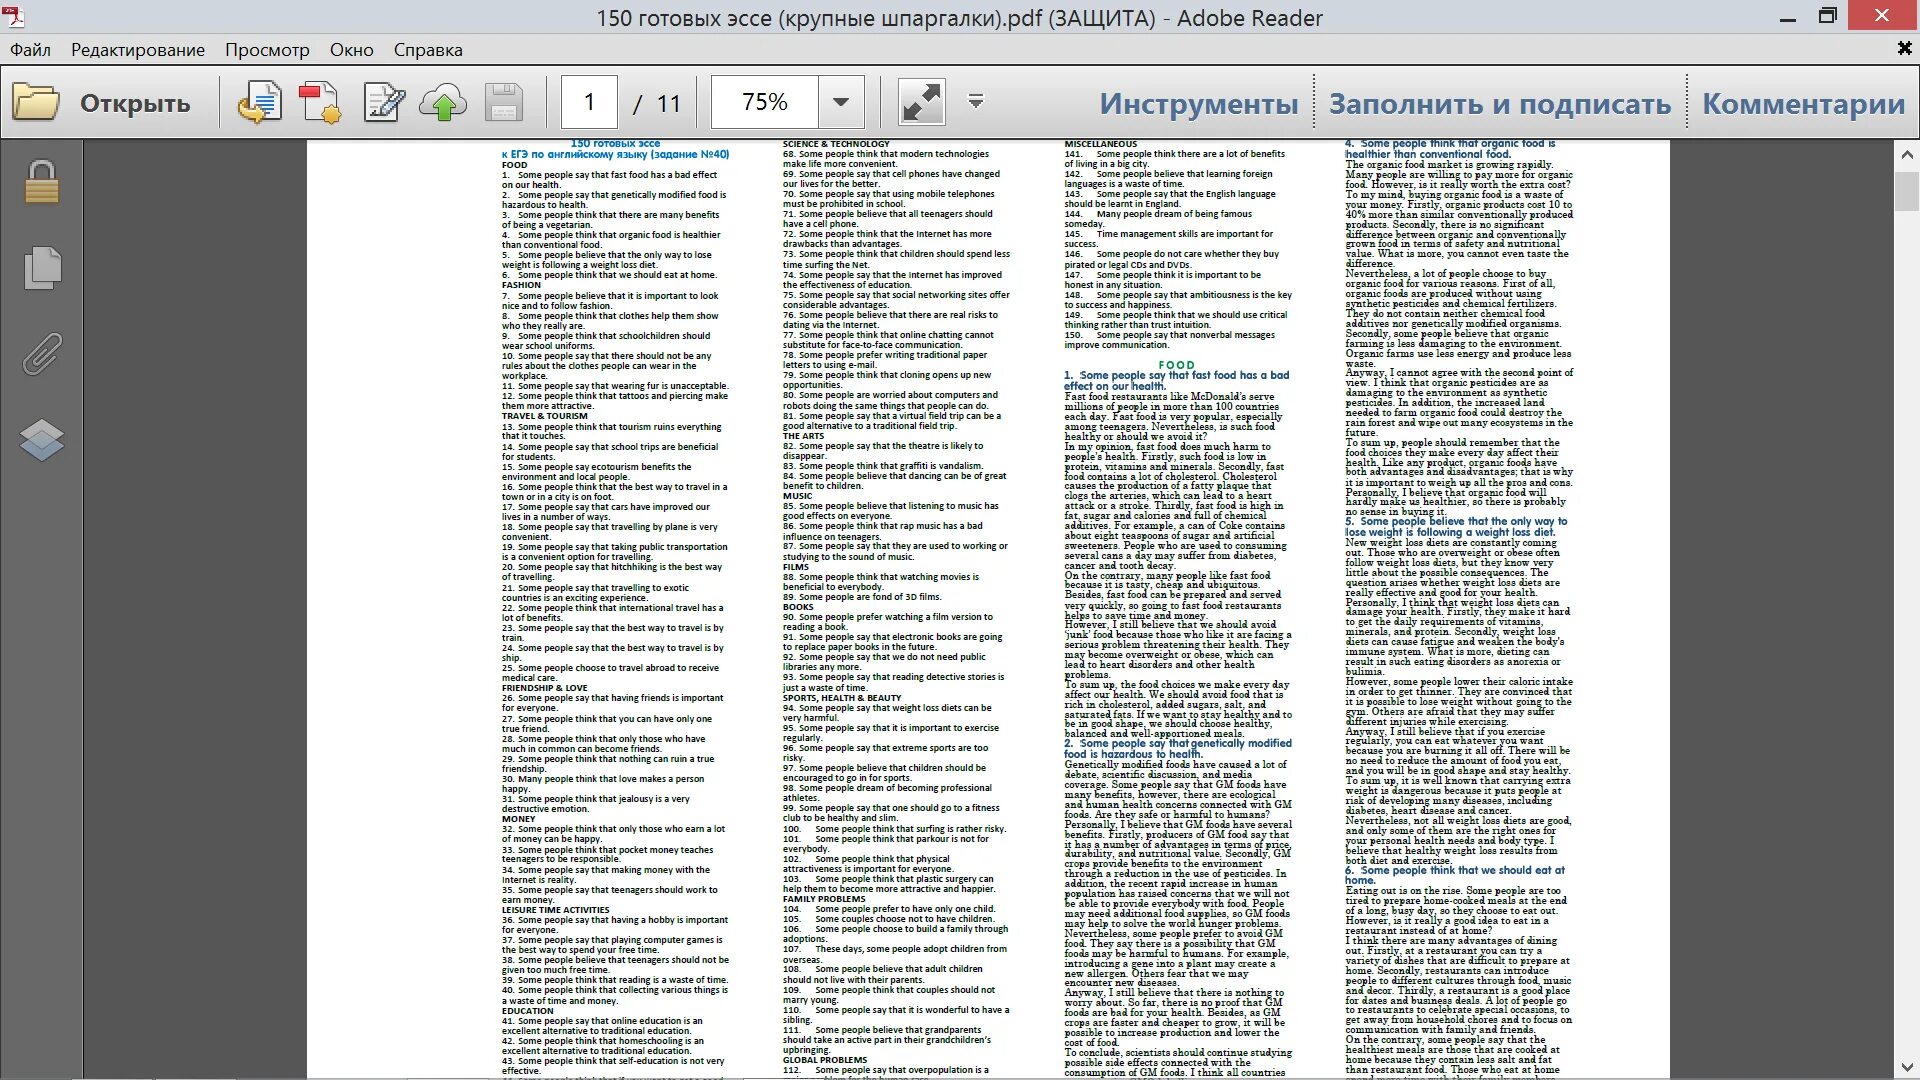The height and width of the screenshot is (1080, 1920).
Task: Open the Заполнить и подписать panel
Action: click(x=1500, y=103)
